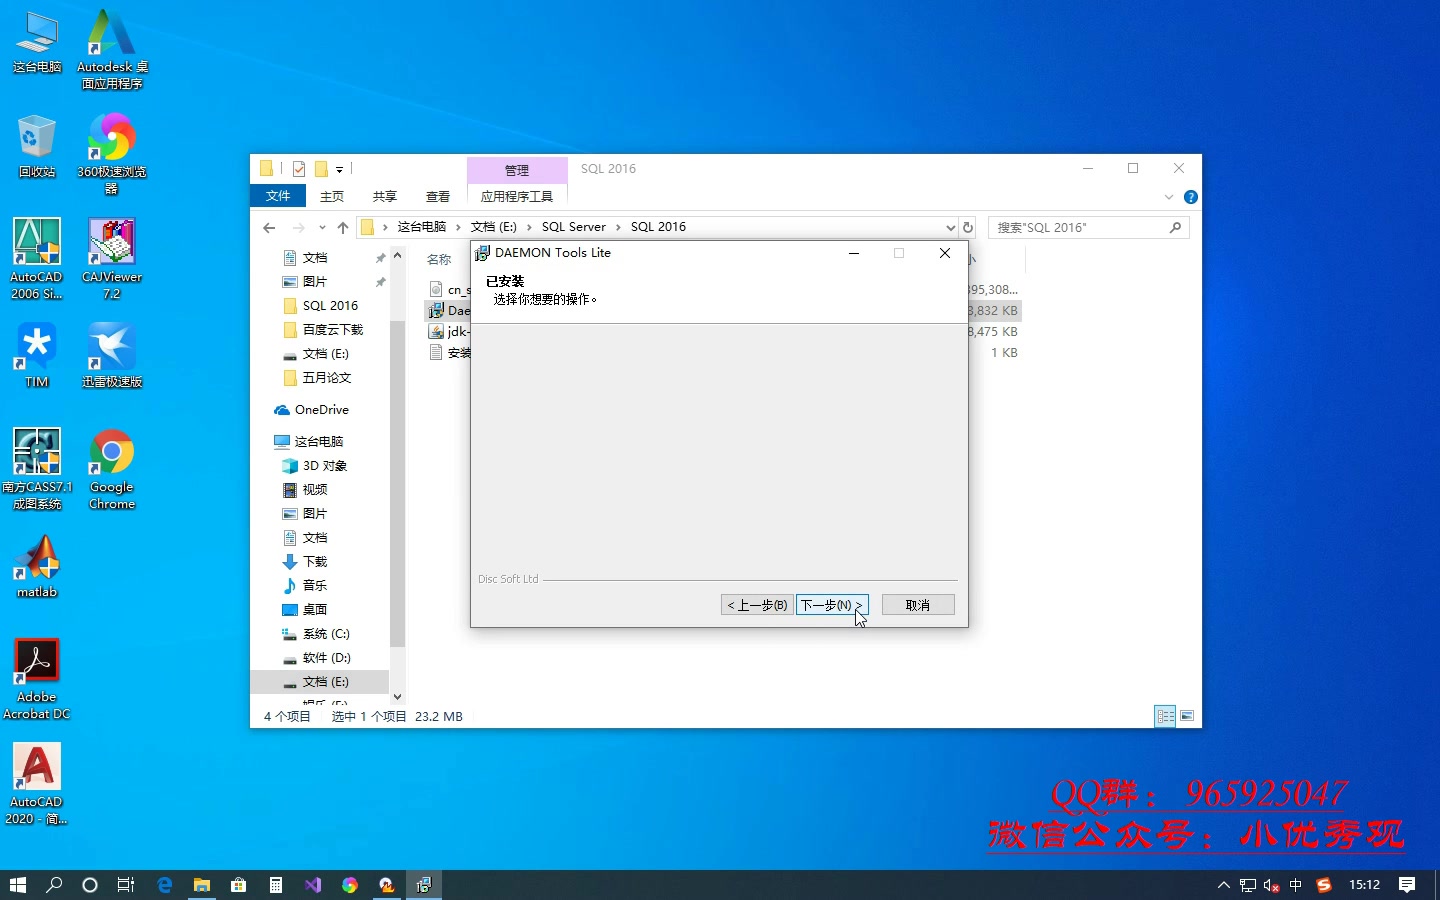Open File Explorer from taskbar

click(x=202, y=885)
